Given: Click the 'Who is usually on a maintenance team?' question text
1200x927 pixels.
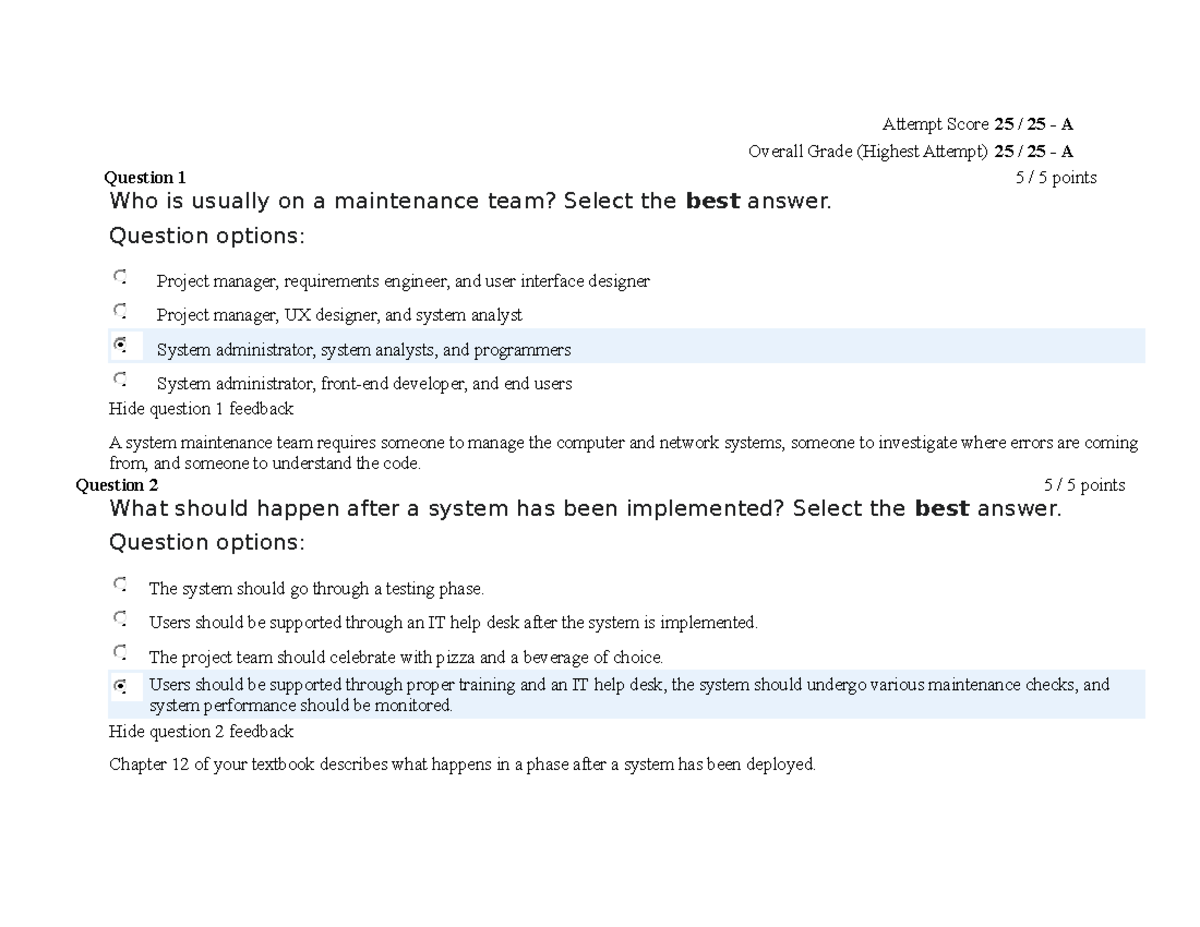Looking at the screenshot, I should tap(470, 202).
